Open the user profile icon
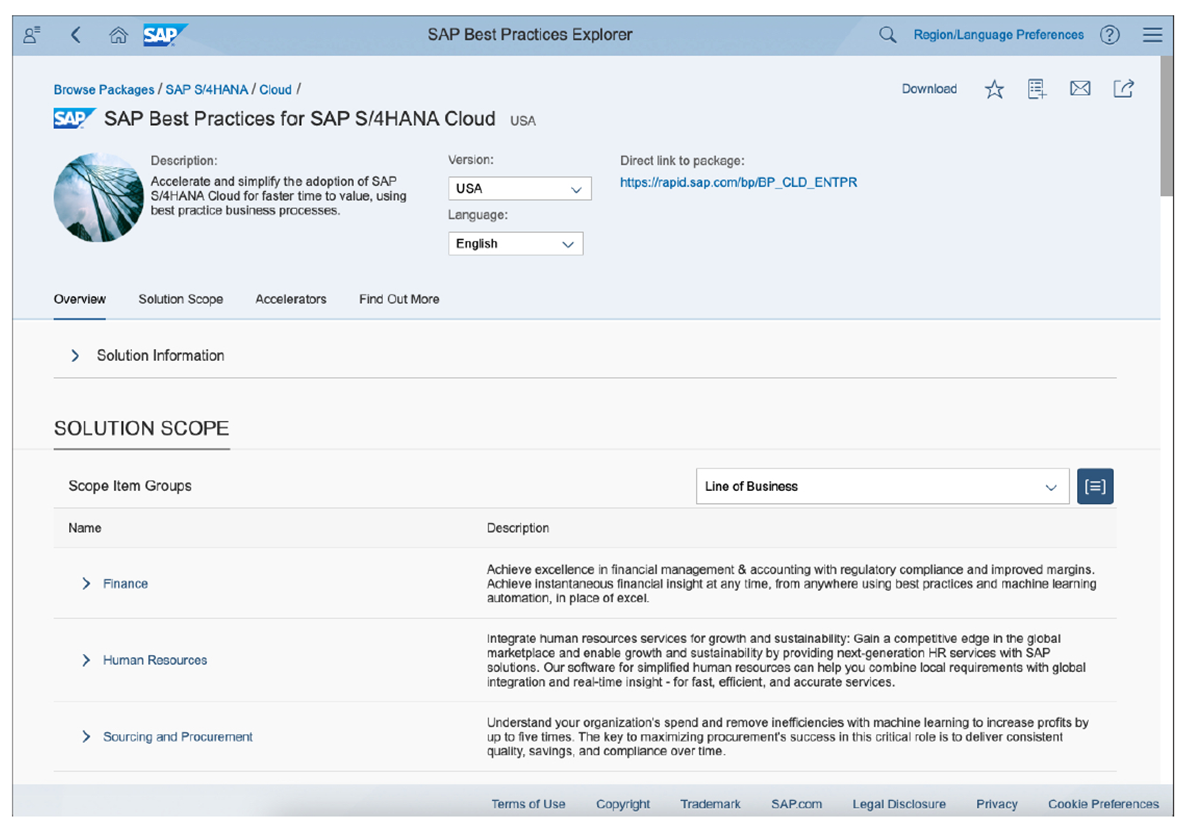Viewport: 1188px width, 830px height. [x=31, y=34]
